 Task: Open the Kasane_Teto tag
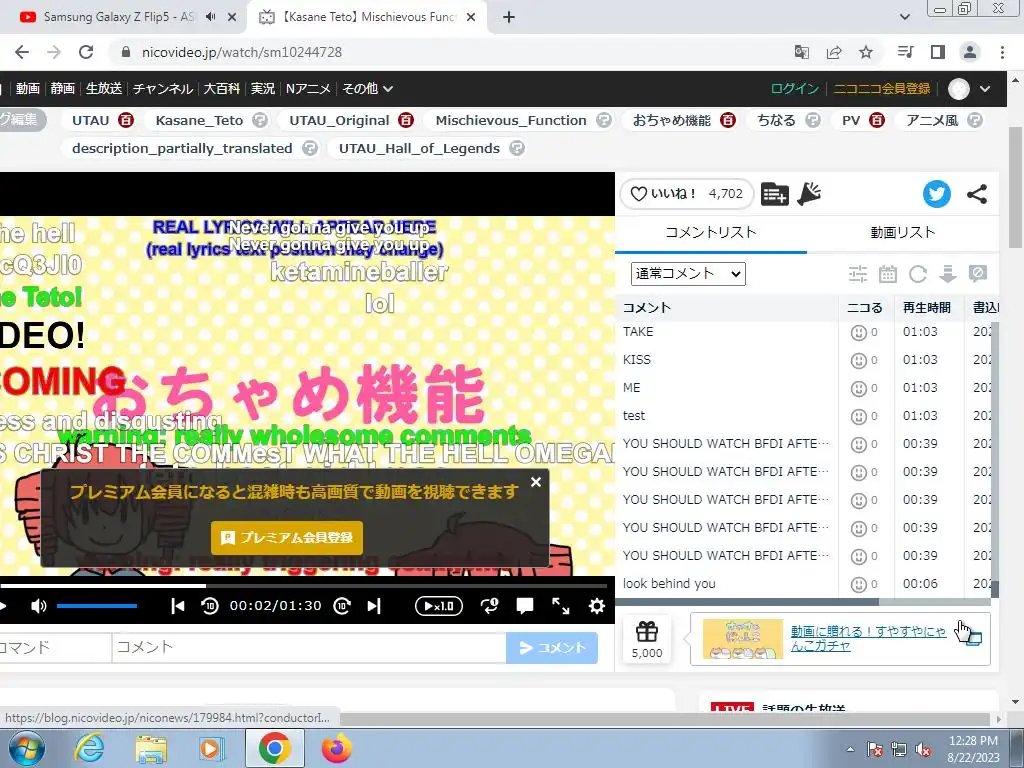[x=199, y=121]
